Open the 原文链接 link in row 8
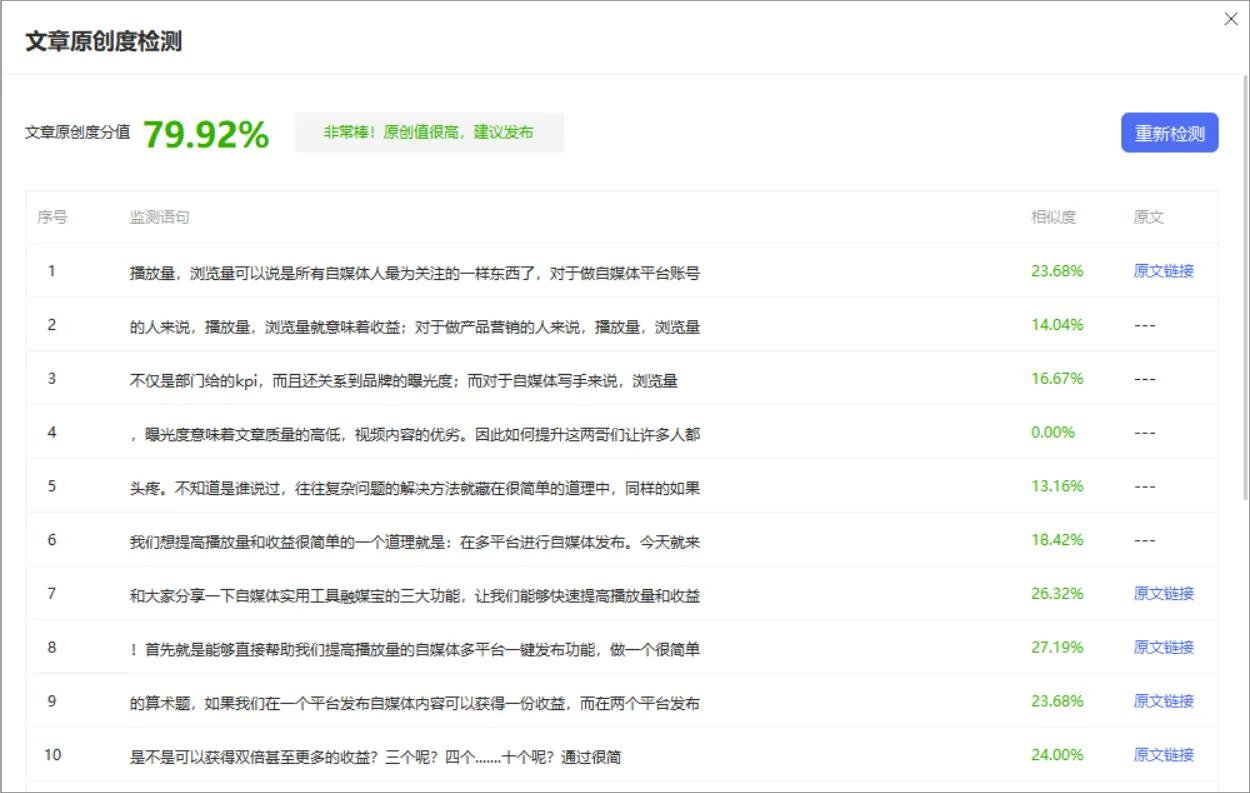 pos(1162,647)
